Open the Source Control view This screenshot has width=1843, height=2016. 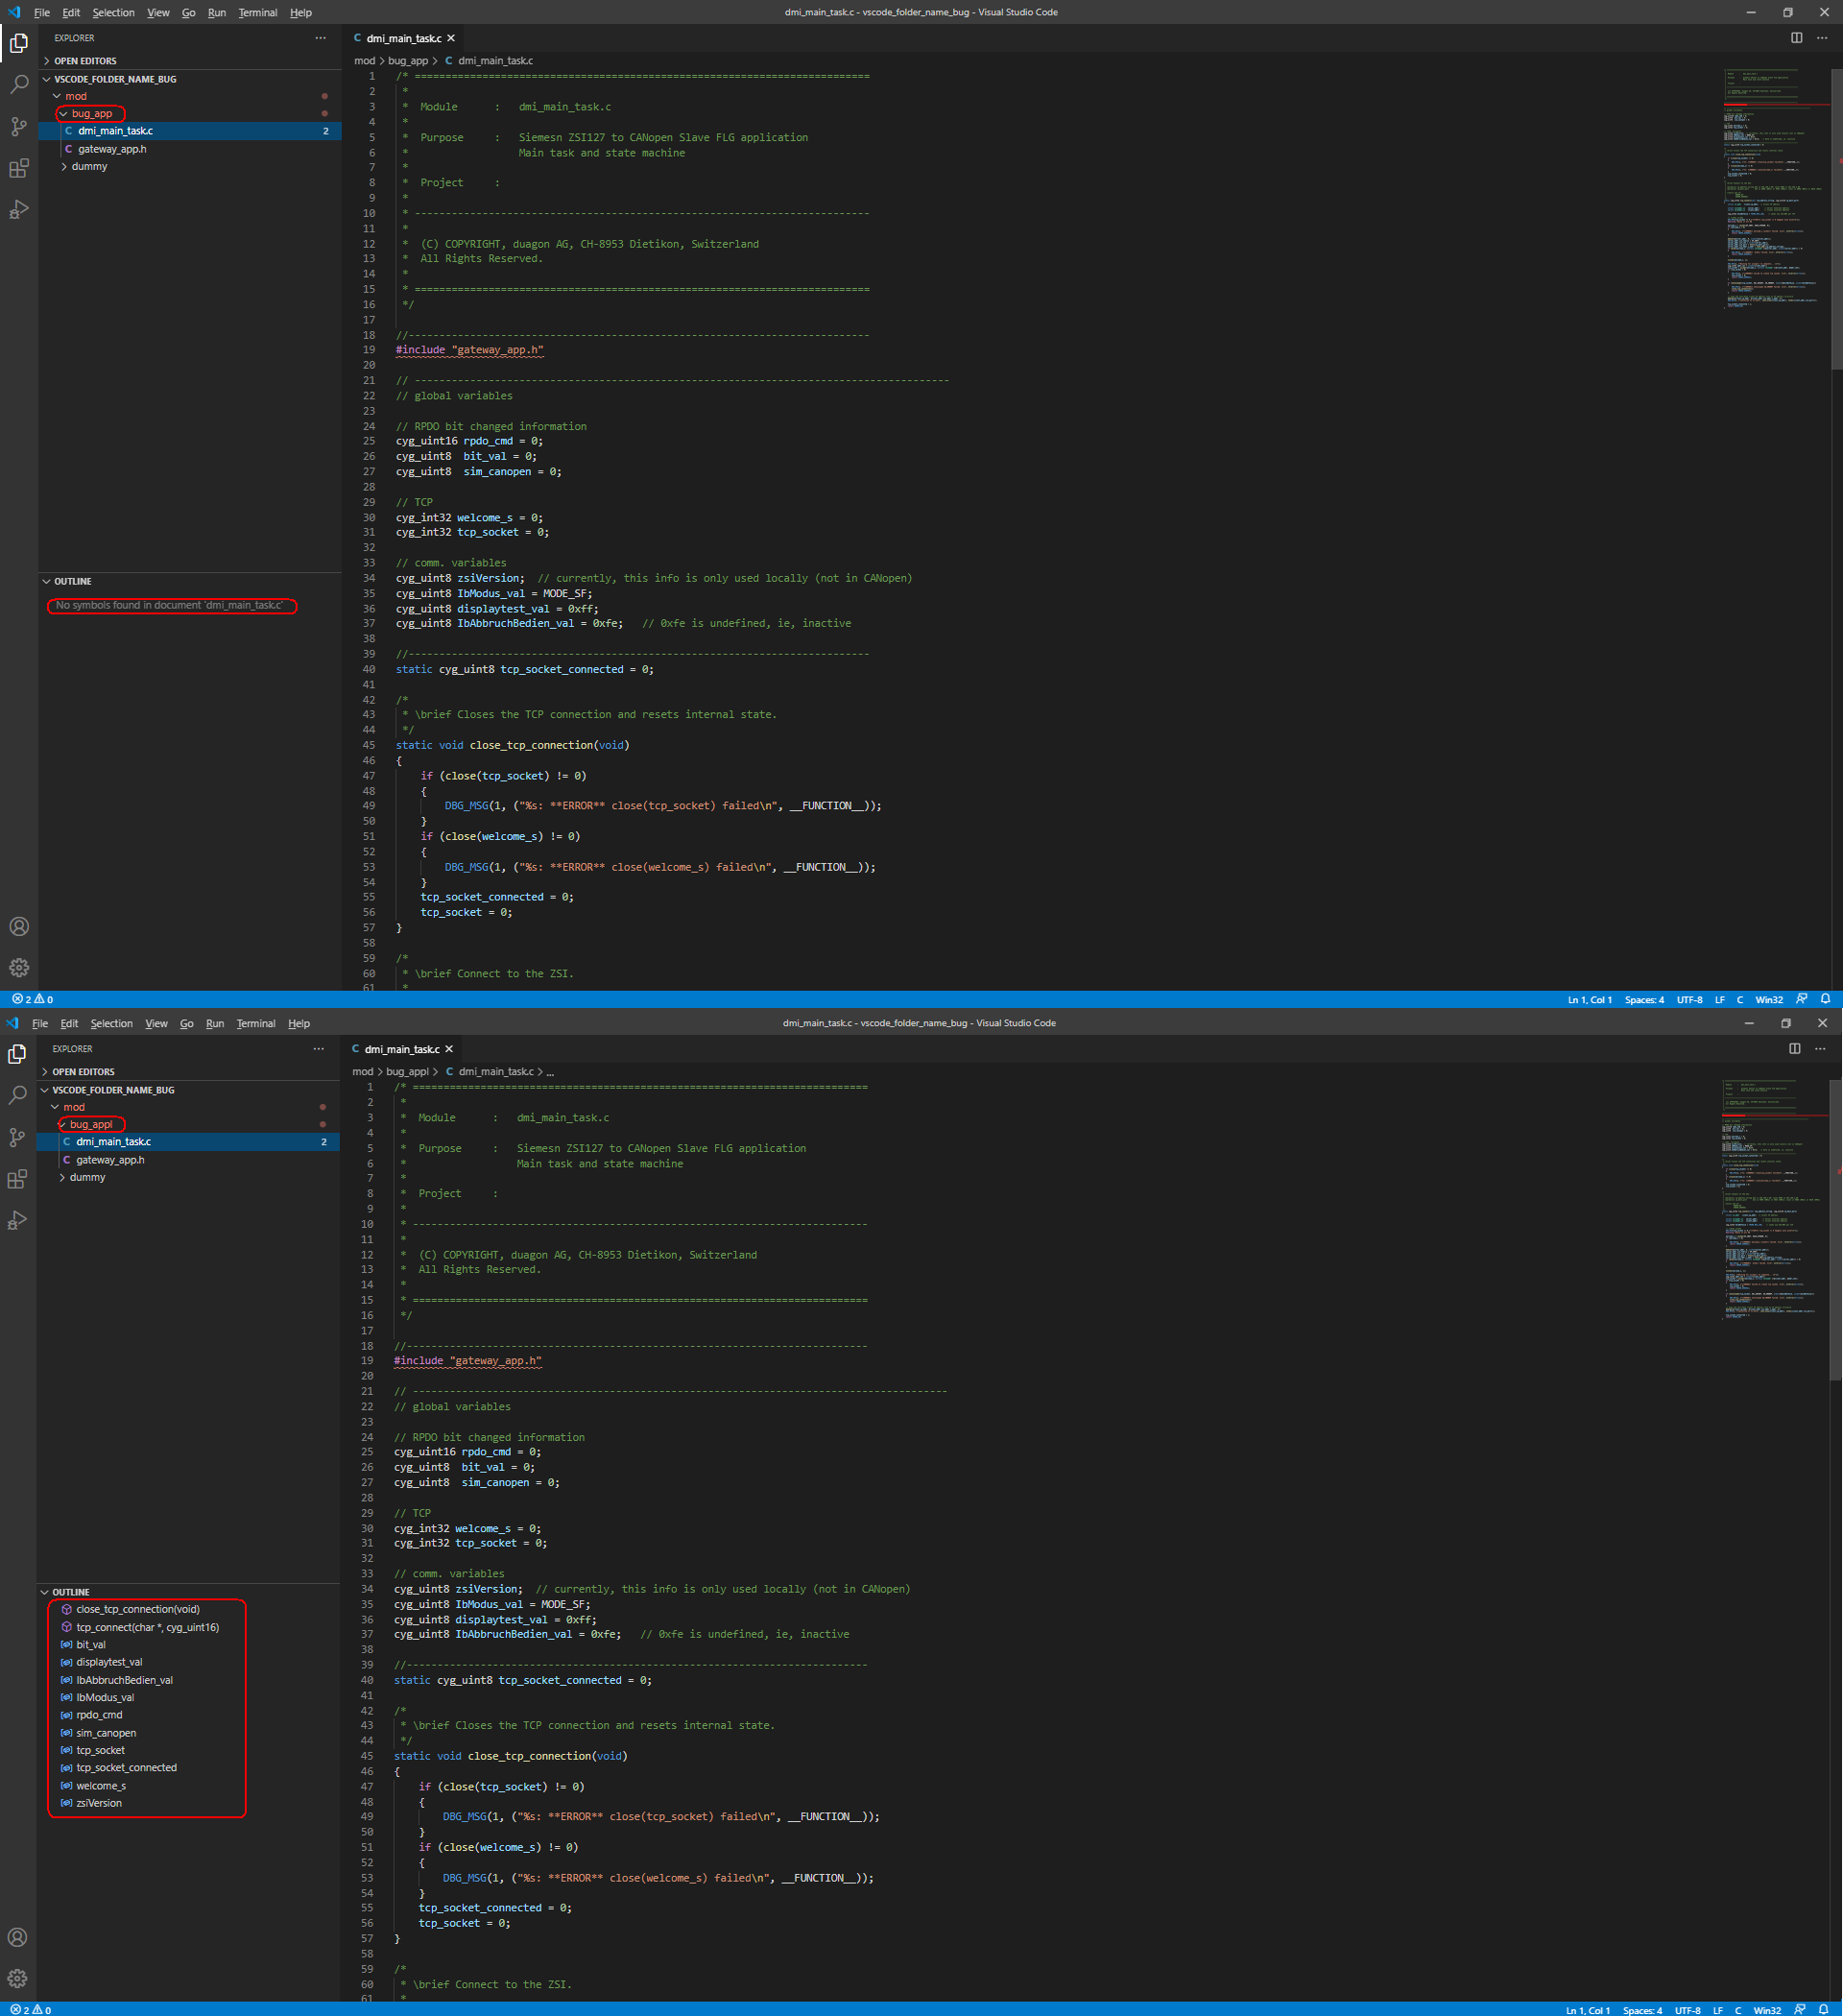coord(18,127)
